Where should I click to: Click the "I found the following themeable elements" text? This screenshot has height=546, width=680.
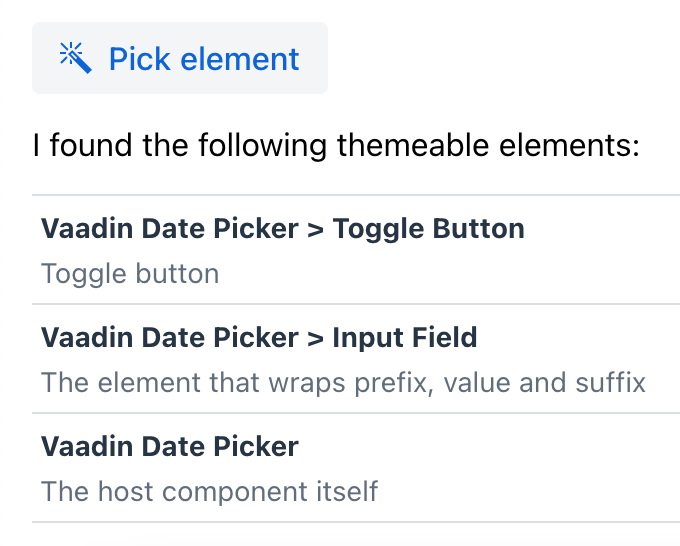point(336,146)
